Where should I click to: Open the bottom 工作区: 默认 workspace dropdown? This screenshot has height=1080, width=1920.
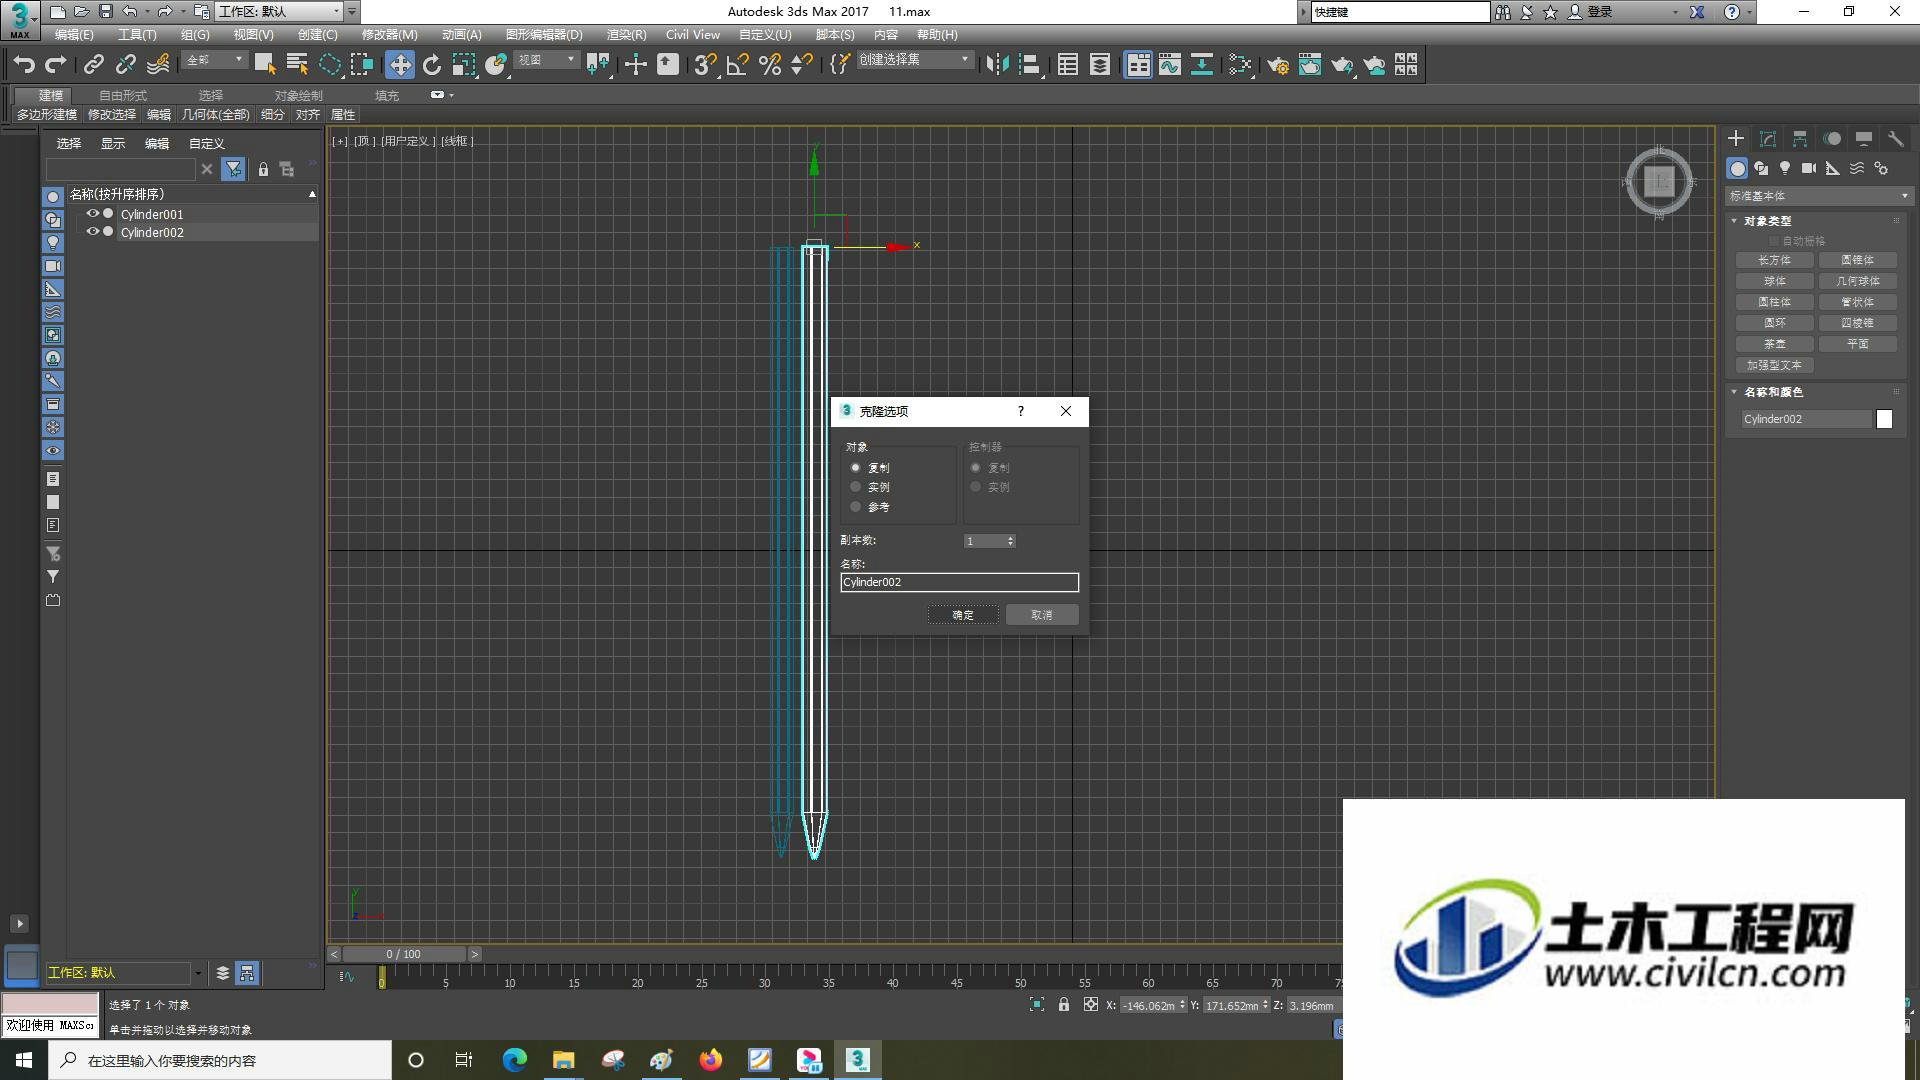(124, 973)
